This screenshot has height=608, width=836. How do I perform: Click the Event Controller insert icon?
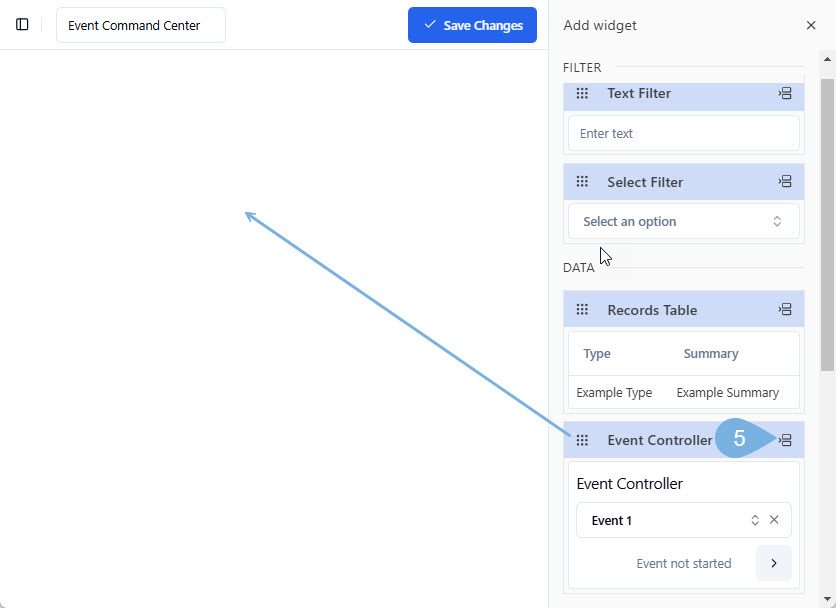point(785,440)
